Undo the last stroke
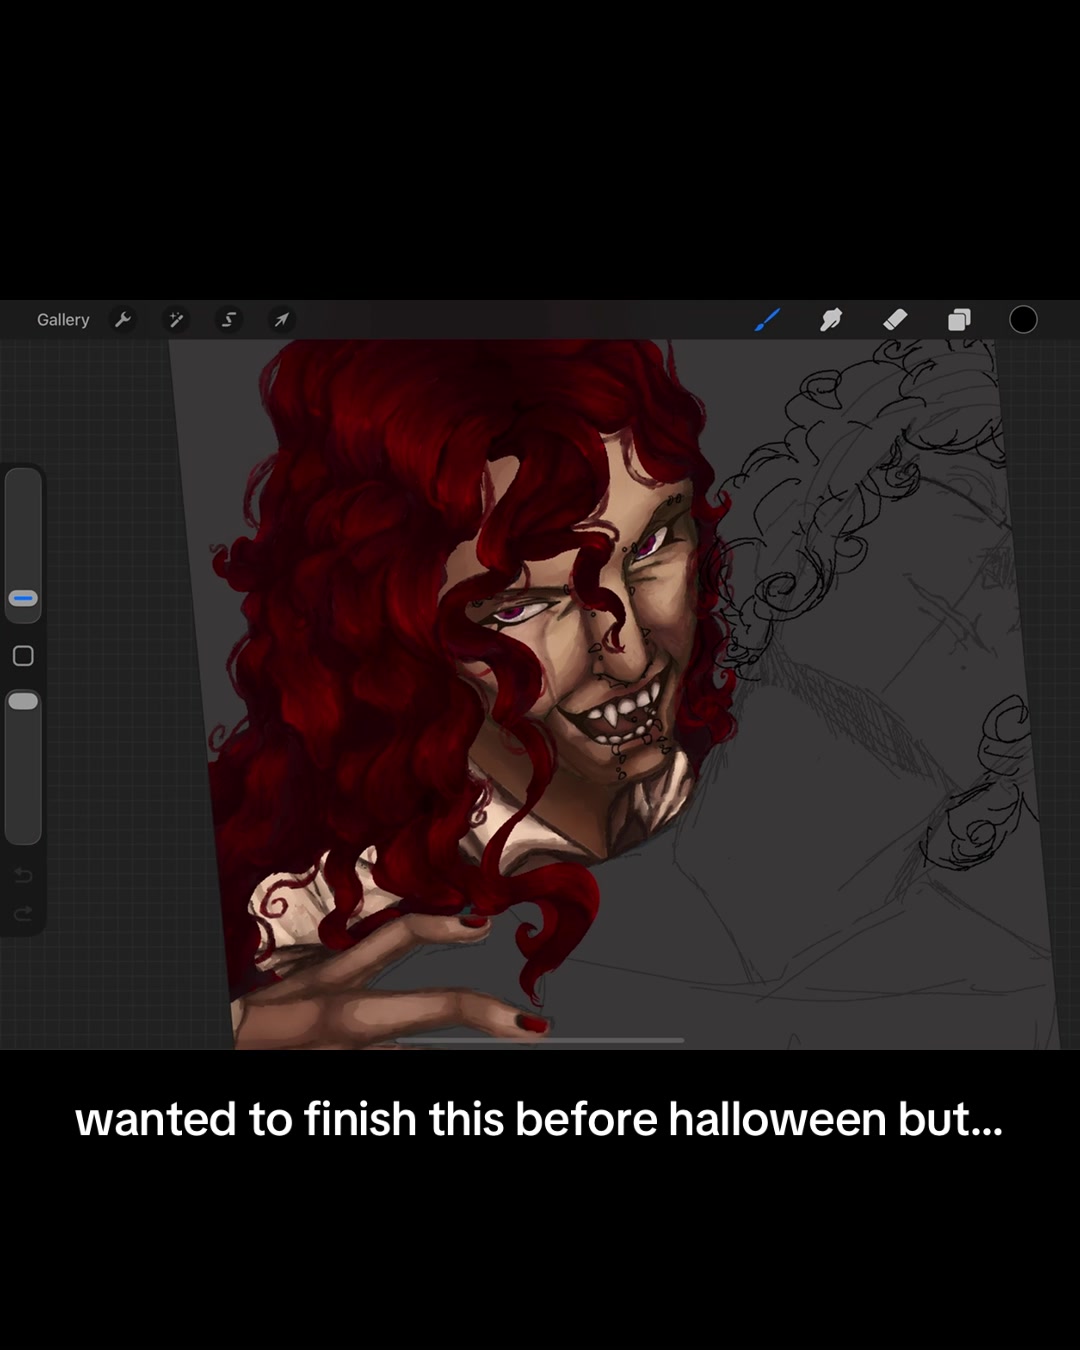Image resolution: width=1080 pixels, height=1350 pixels. point(23,876)
